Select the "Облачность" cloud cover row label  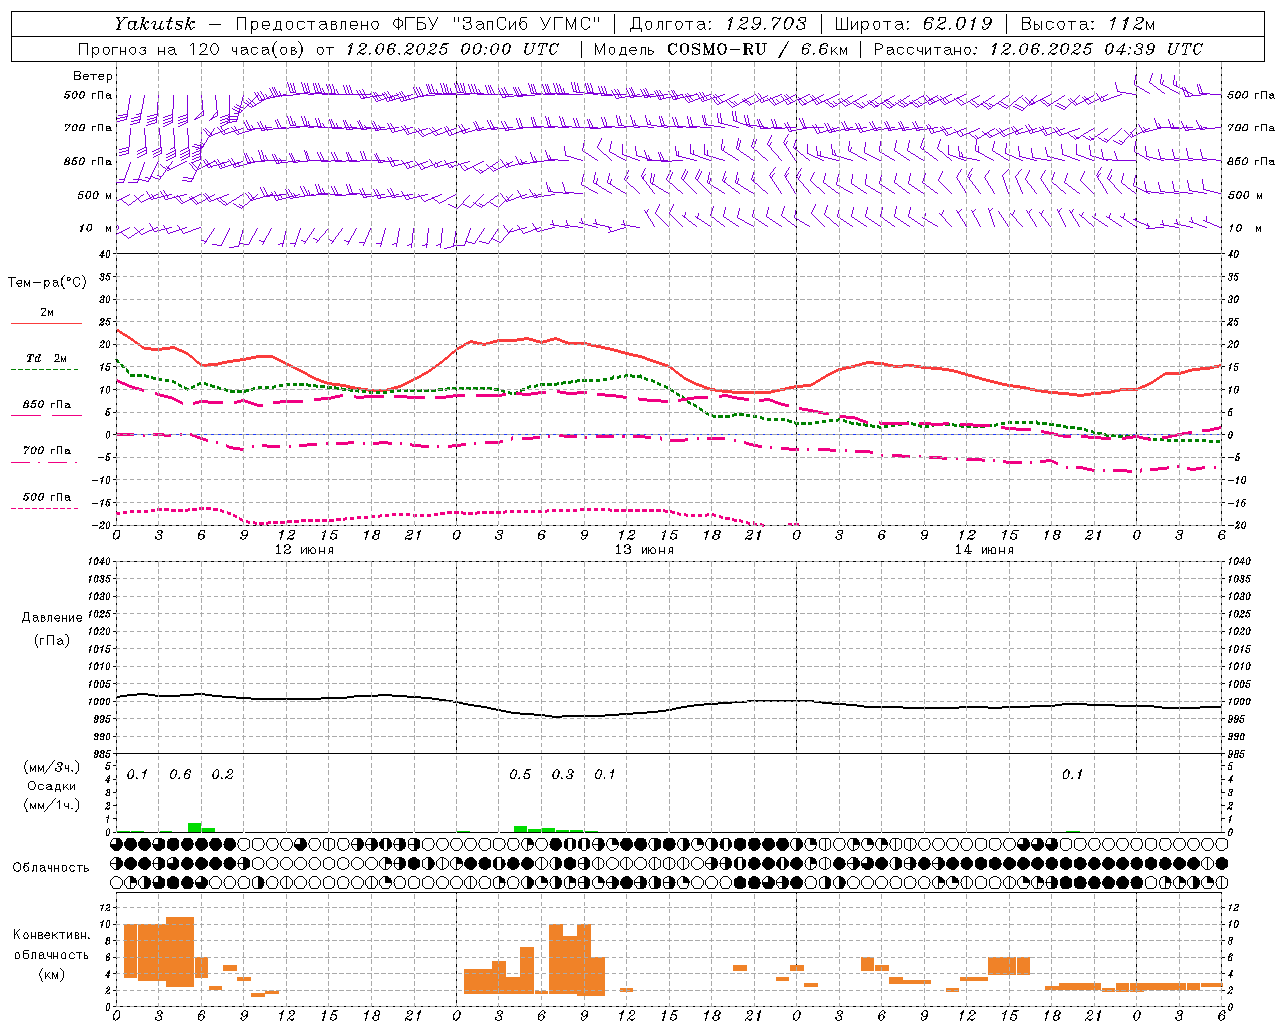click(51, 868)
